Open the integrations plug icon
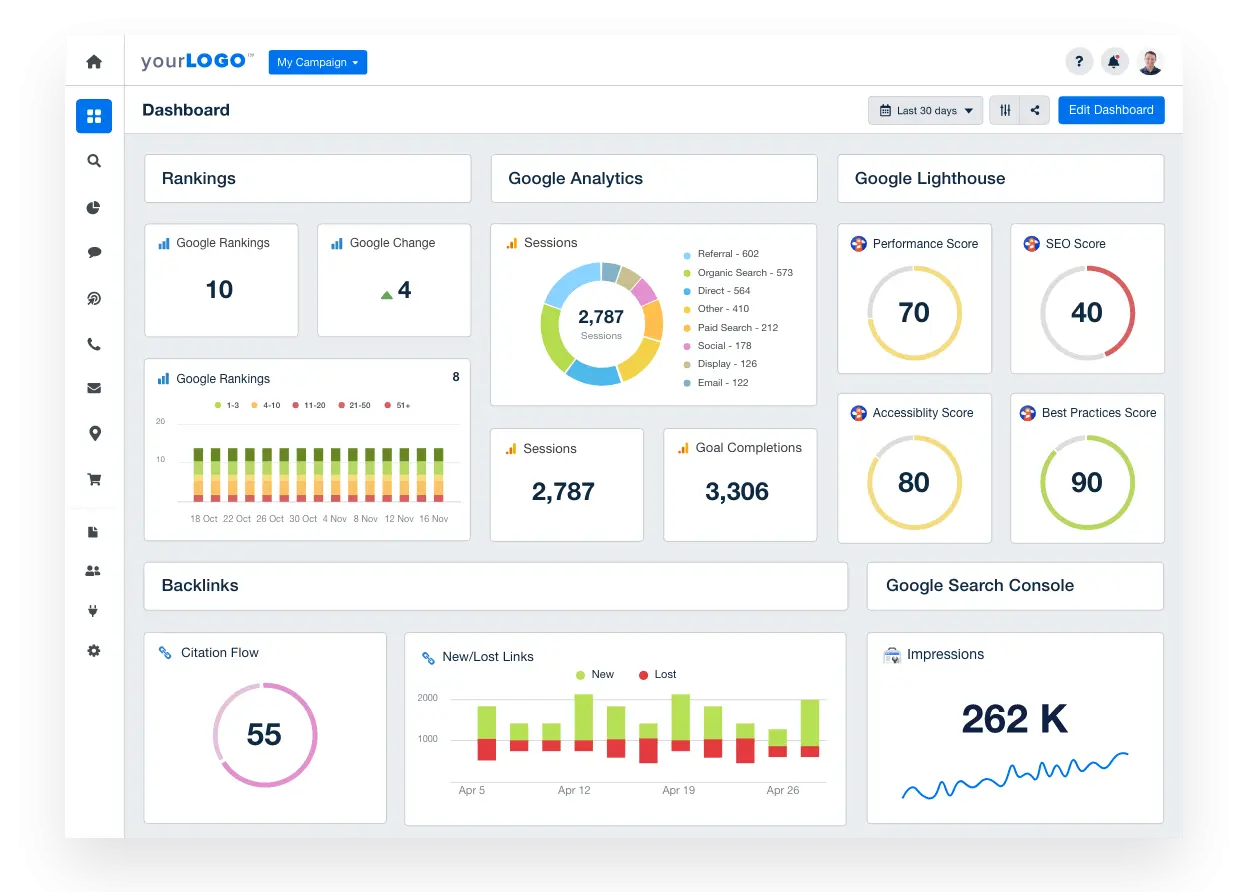Screen dimensions: 1248x892 click(93, 610)
